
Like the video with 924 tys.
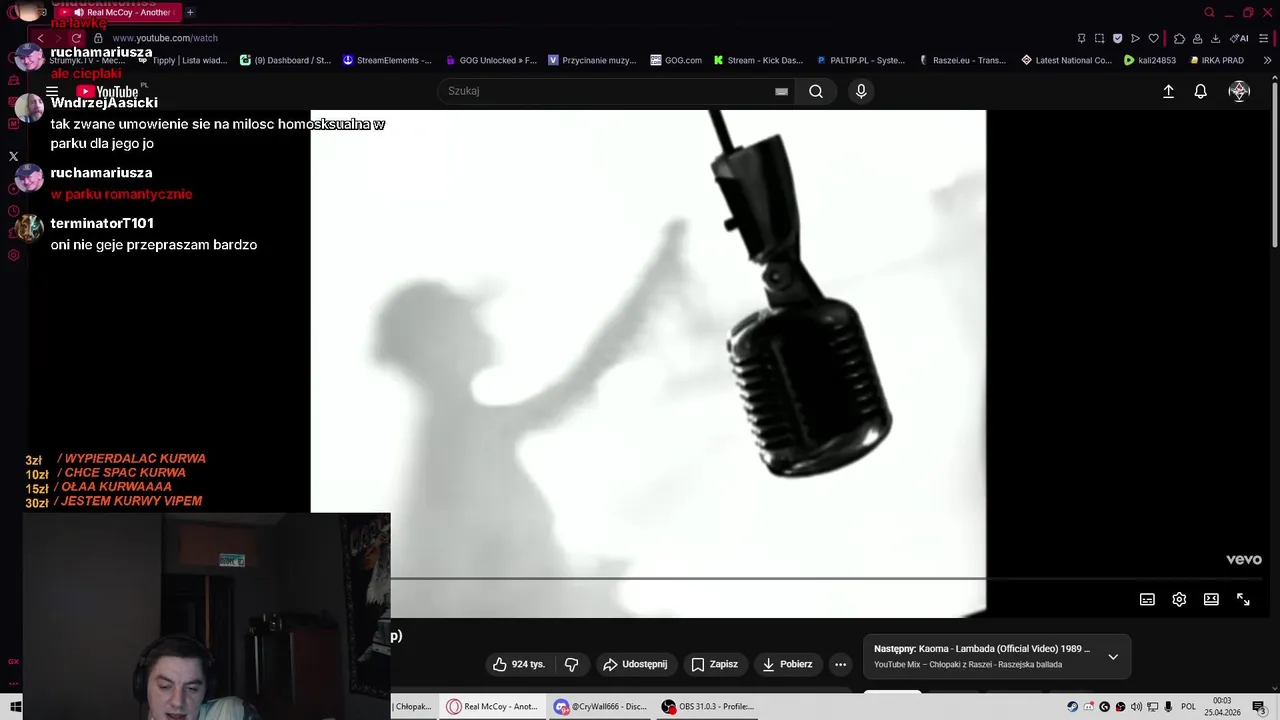(x=519, y=664)
